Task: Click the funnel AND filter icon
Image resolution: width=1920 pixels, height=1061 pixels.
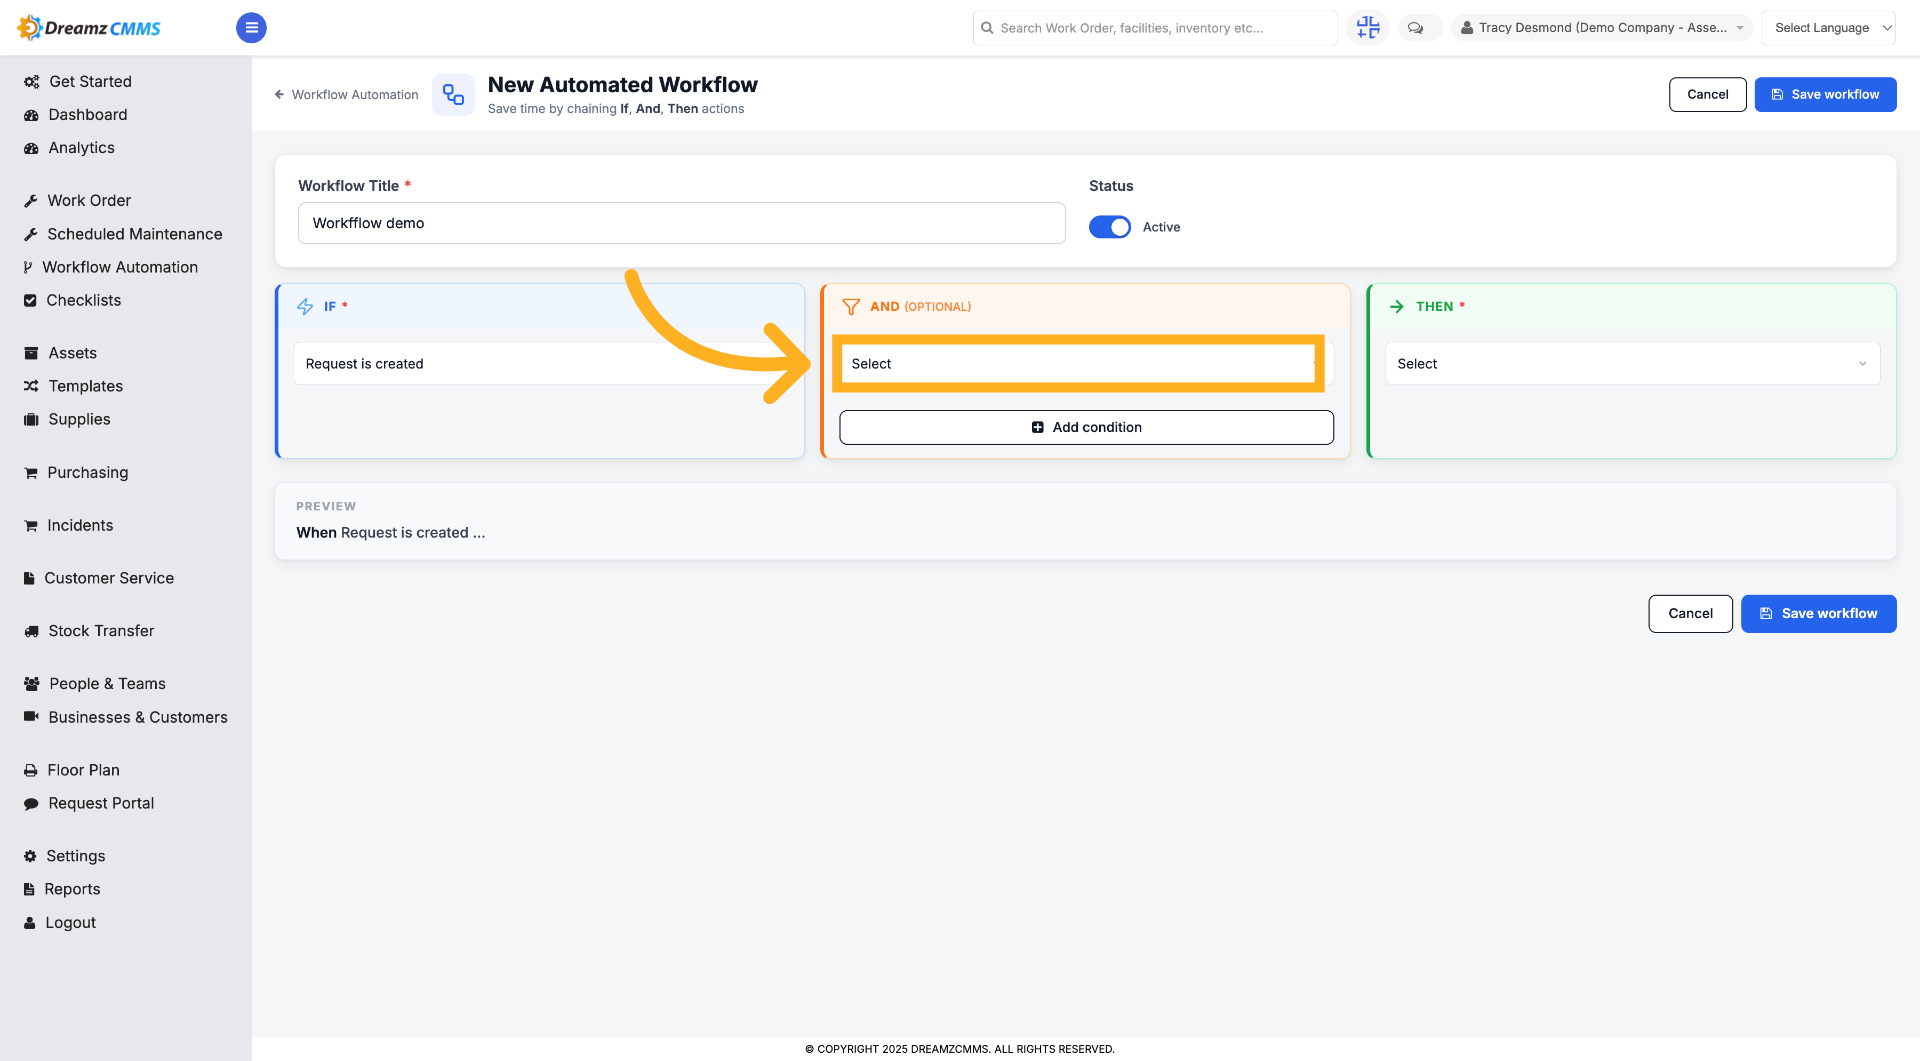Action: (x=851, y=307)
